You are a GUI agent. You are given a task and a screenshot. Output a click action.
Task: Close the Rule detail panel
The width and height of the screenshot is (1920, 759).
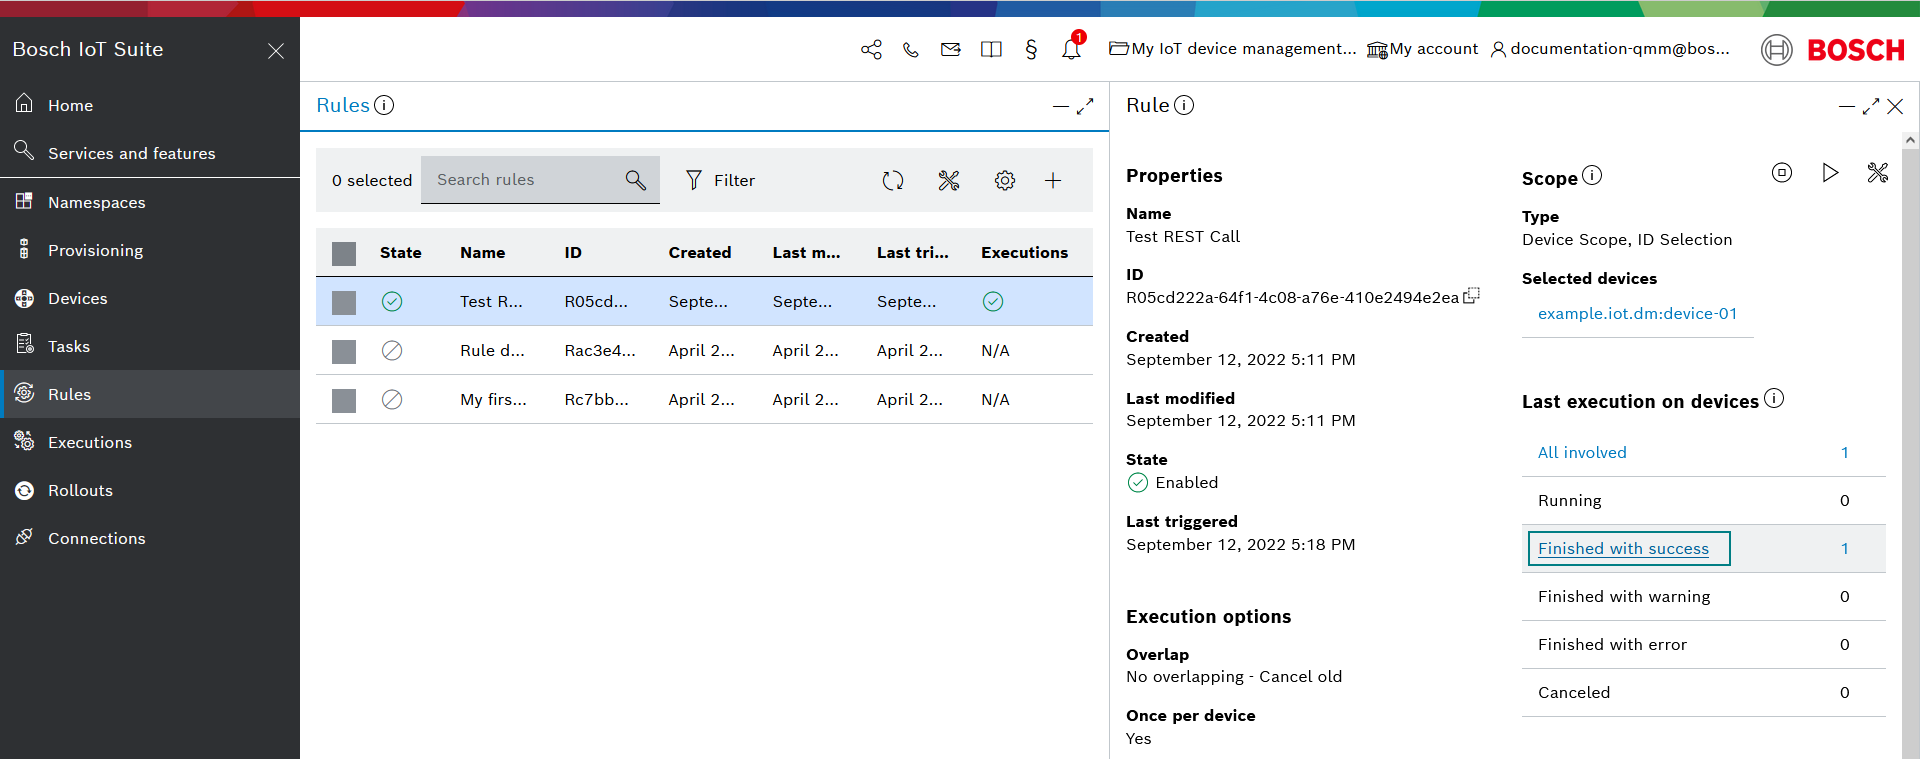(x=1895, y=106)
